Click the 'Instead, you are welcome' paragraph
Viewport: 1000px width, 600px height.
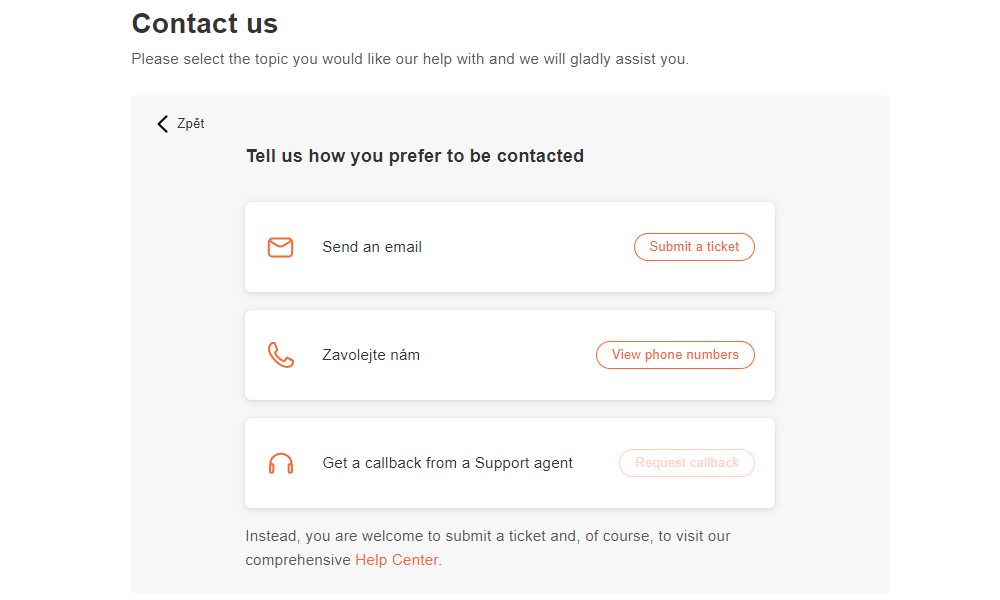(488, 537)
